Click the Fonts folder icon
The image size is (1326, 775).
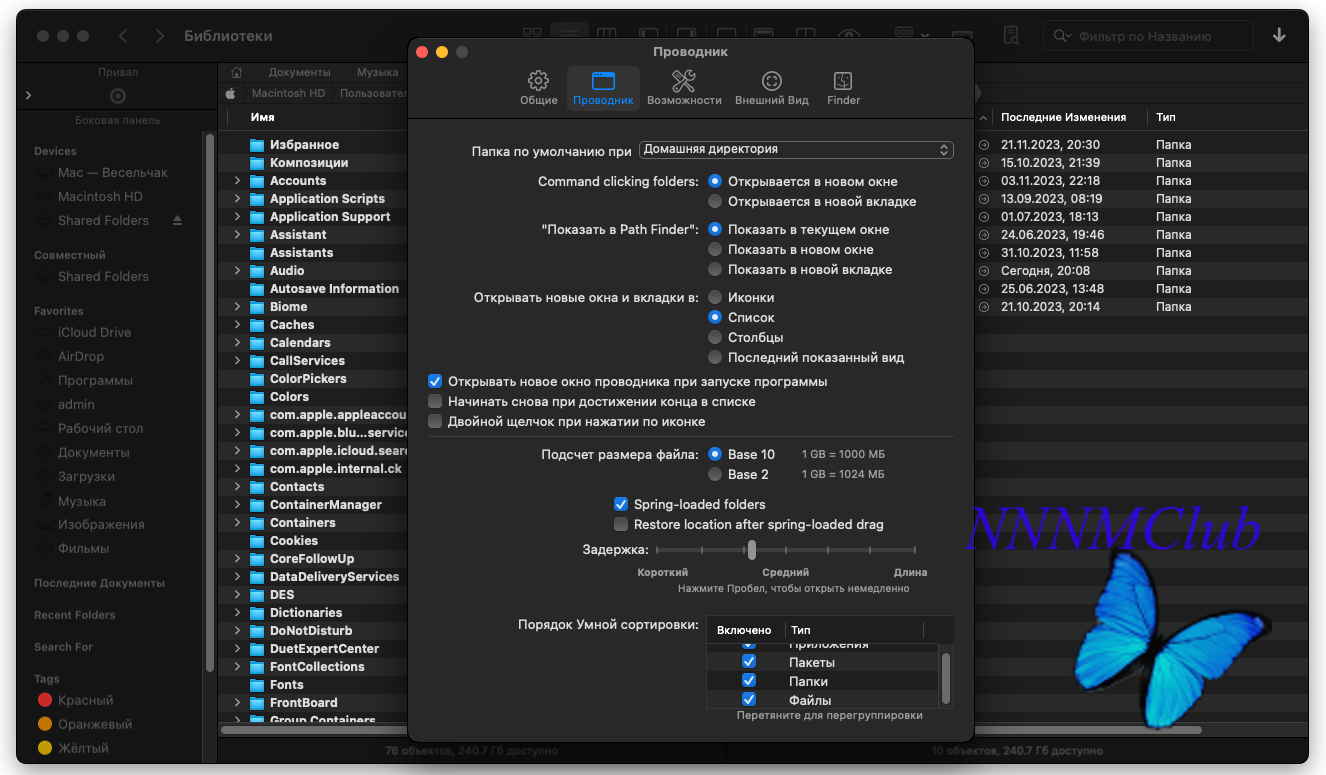pyautogui.click(x=257, y=685)
